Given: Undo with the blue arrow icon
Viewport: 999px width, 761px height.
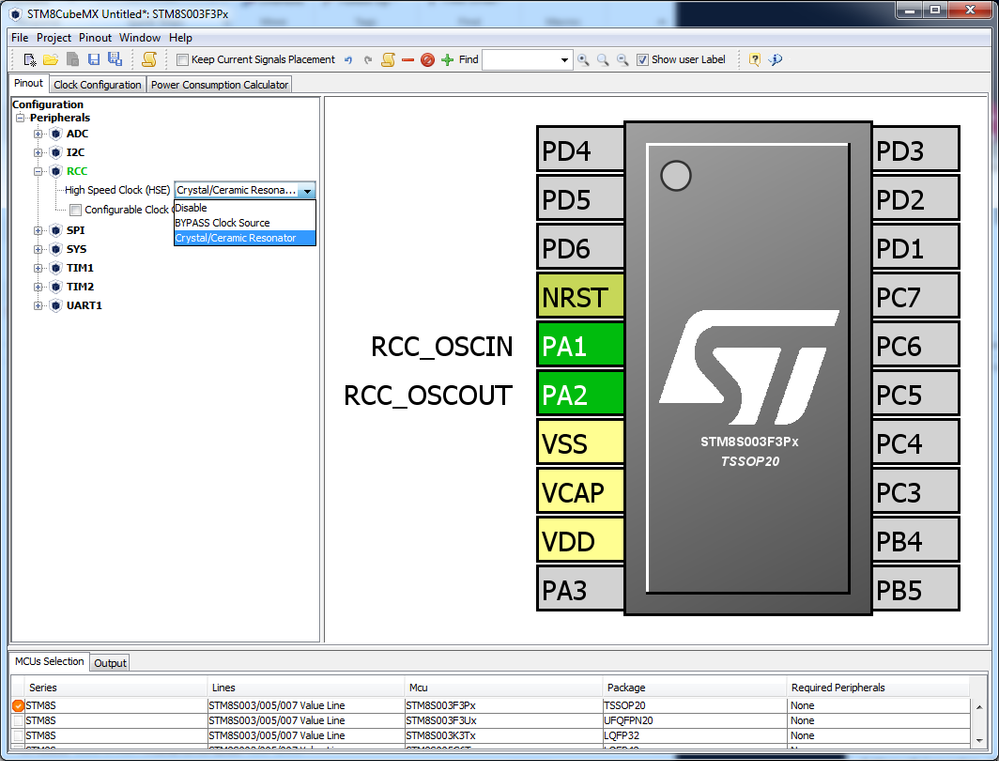Looking at the screenshot, I should [x=348, y=60].
